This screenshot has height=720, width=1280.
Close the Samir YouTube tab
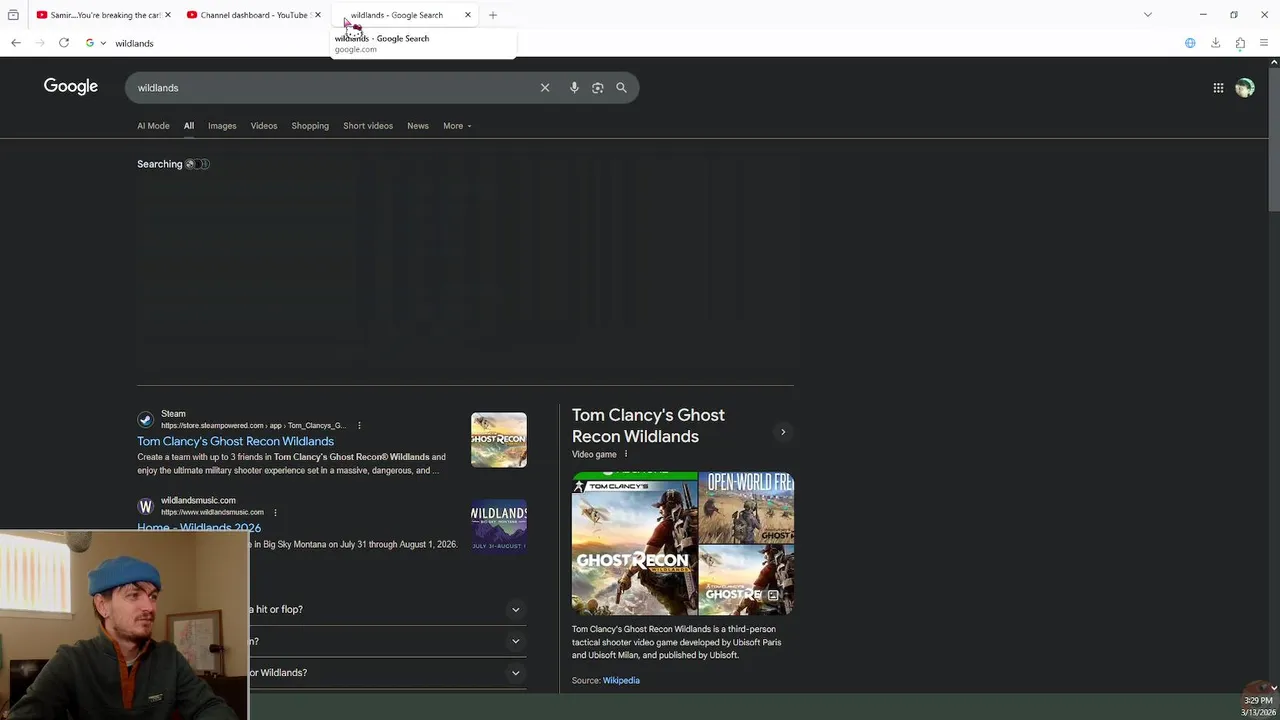[x=168, y=15]
